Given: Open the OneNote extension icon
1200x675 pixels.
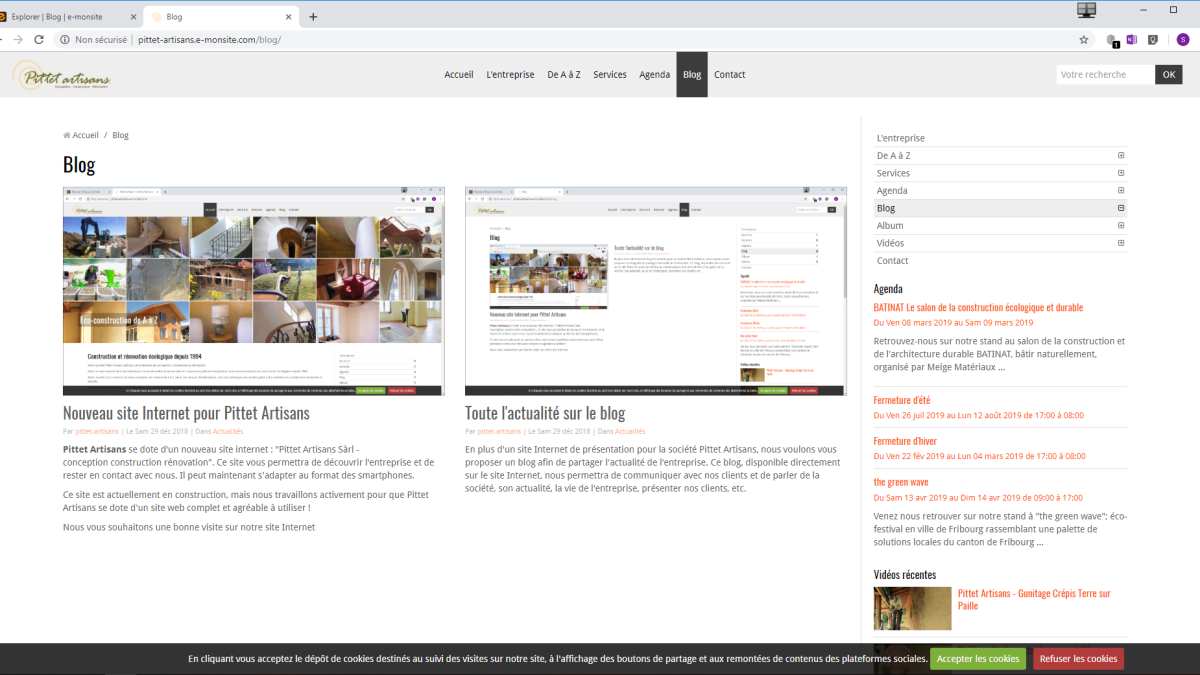Looking at the screenshot, I should (x=1132, y=40).
